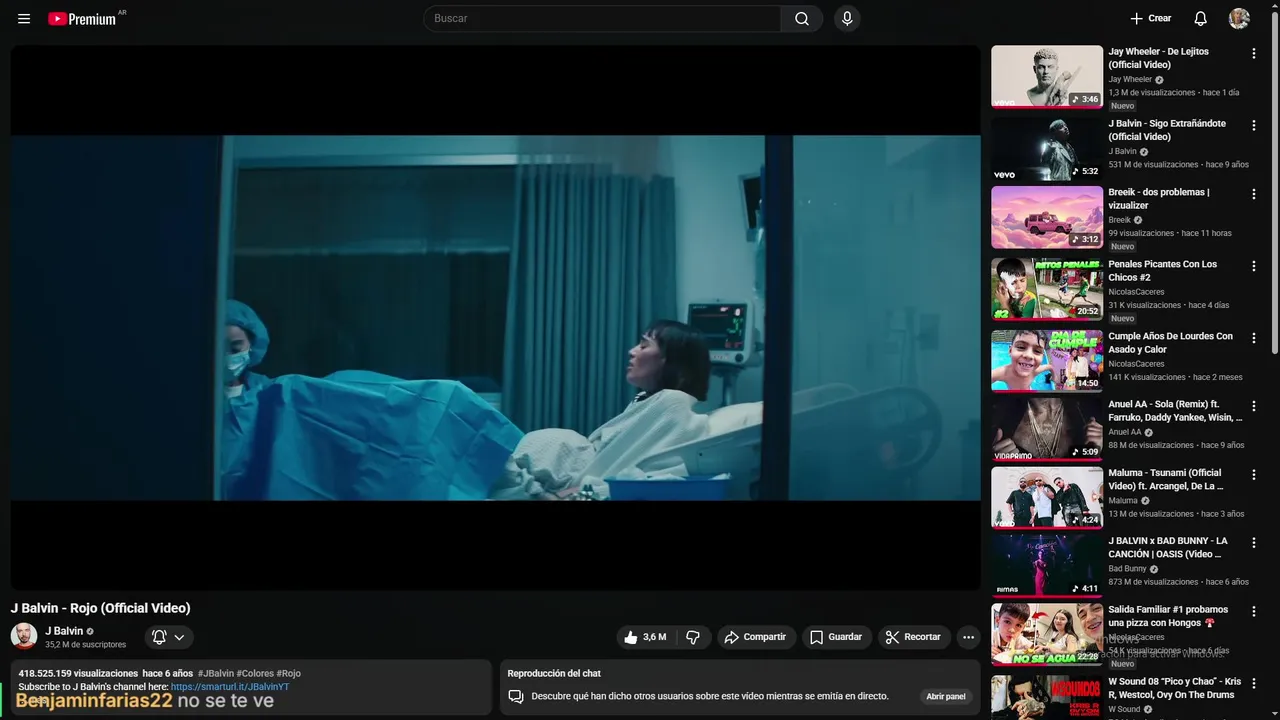Open title Anuel AA - Sola (Remix)

[x=1176, y=411]
